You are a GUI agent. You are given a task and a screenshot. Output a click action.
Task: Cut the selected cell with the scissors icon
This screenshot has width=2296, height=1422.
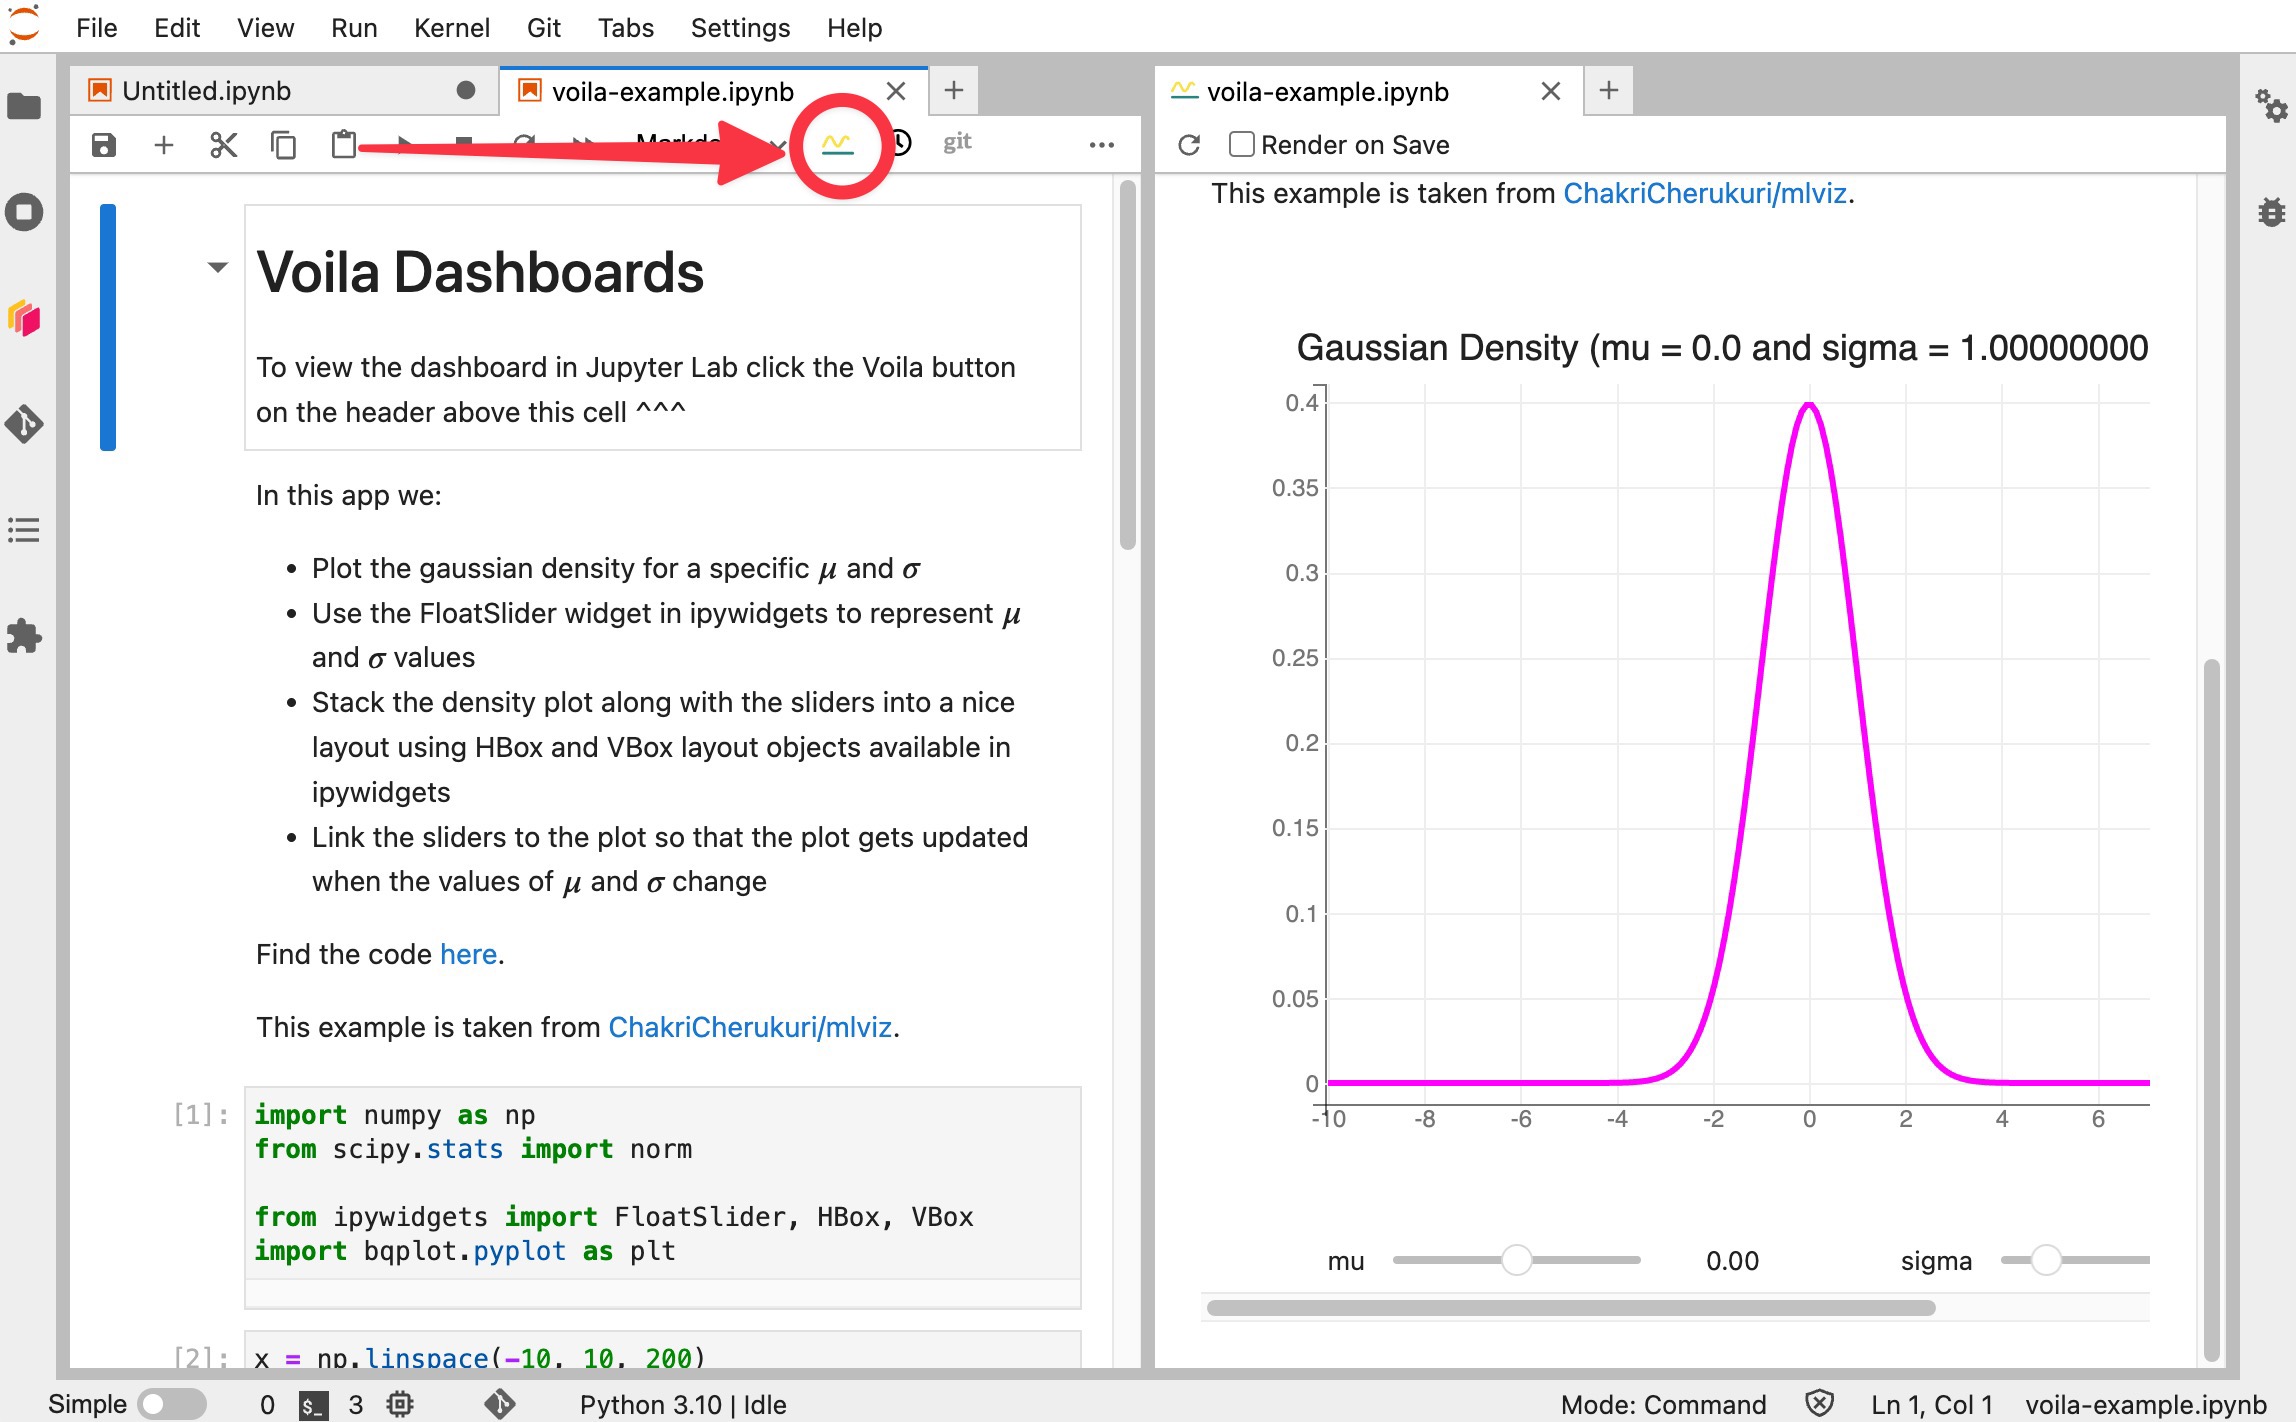223,145
